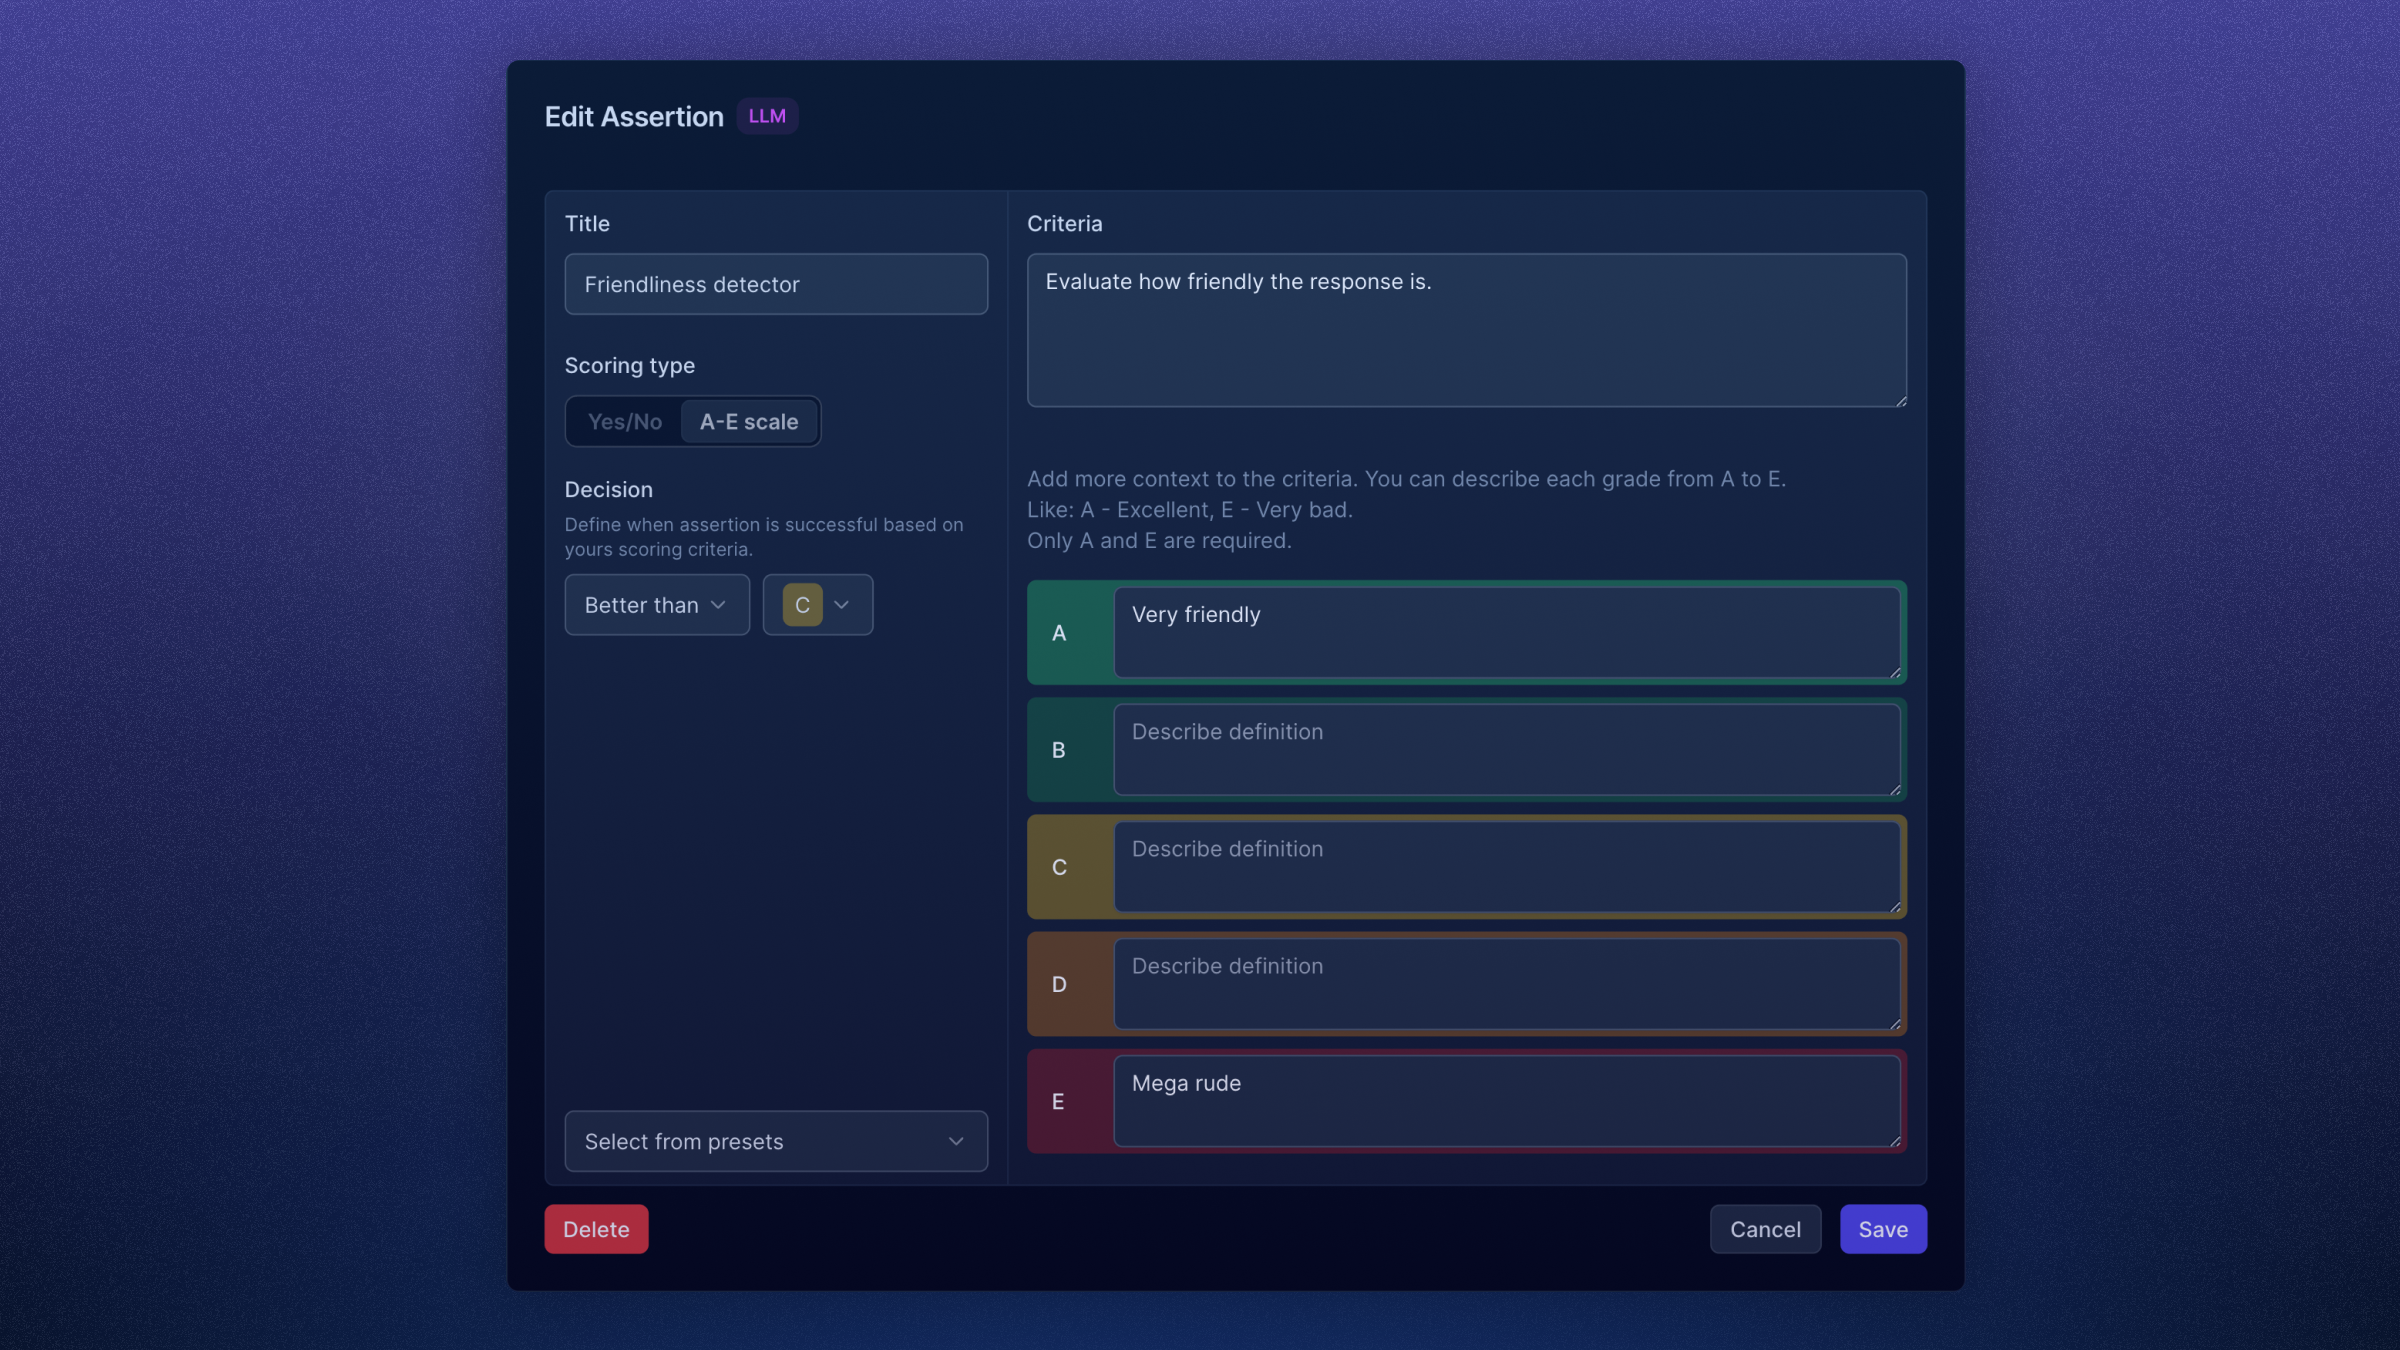Open the grade C threshold dropdown
Viewport: 2400px width, 1350px height.
click(818, 605)
